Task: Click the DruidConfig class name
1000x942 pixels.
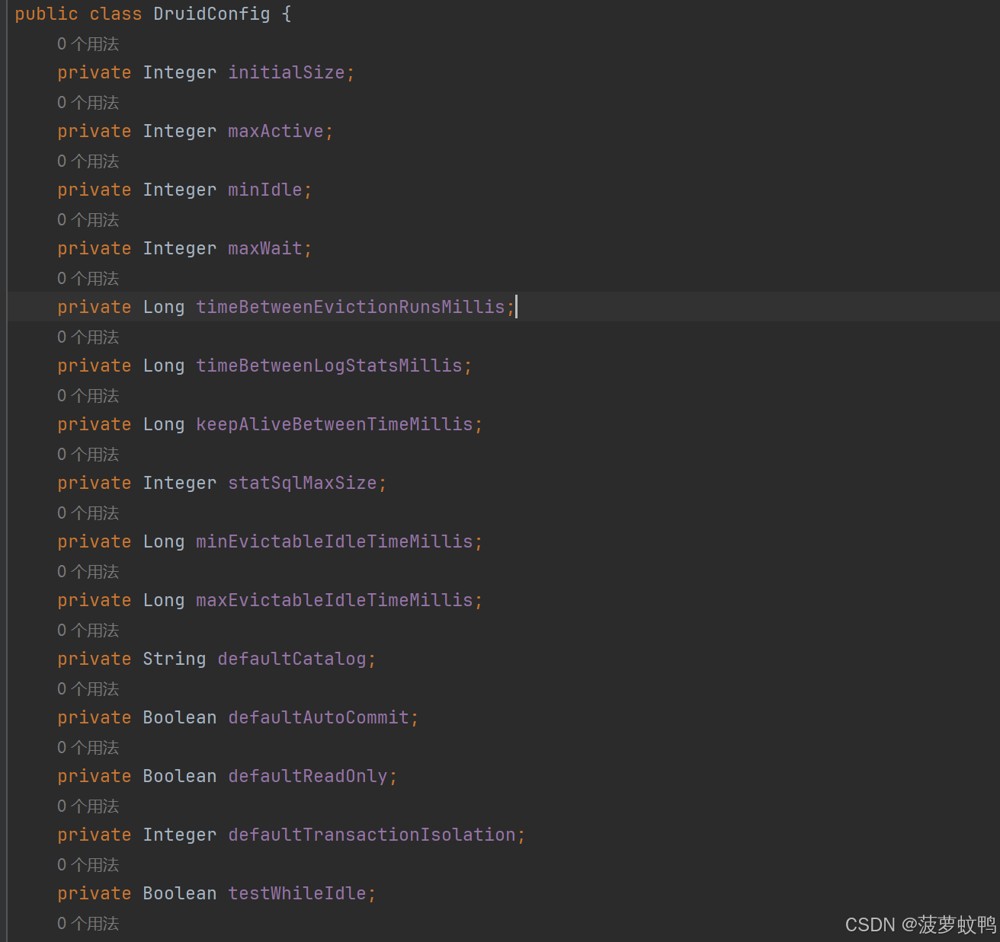Action: coord(212,14)
